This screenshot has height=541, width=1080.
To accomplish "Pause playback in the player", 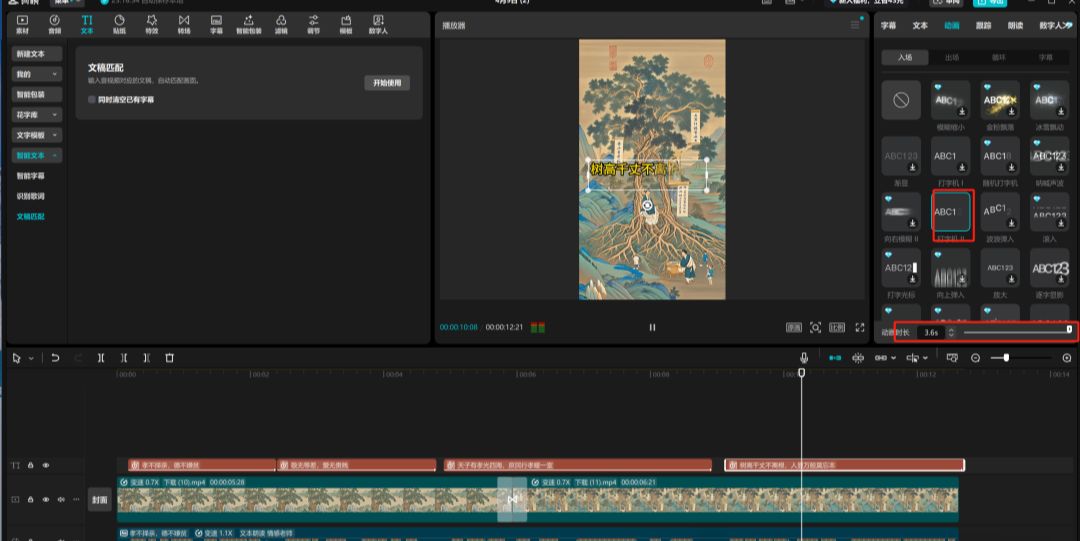I will (x=652, y=327).
